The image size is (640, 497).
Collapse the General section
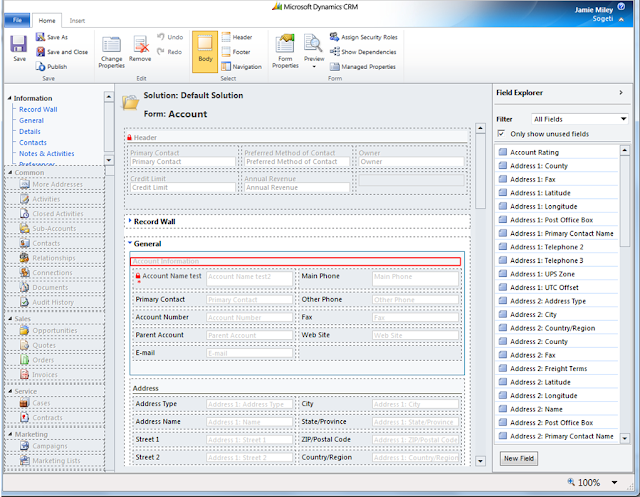pyautogui.click(x=130, y=243)
